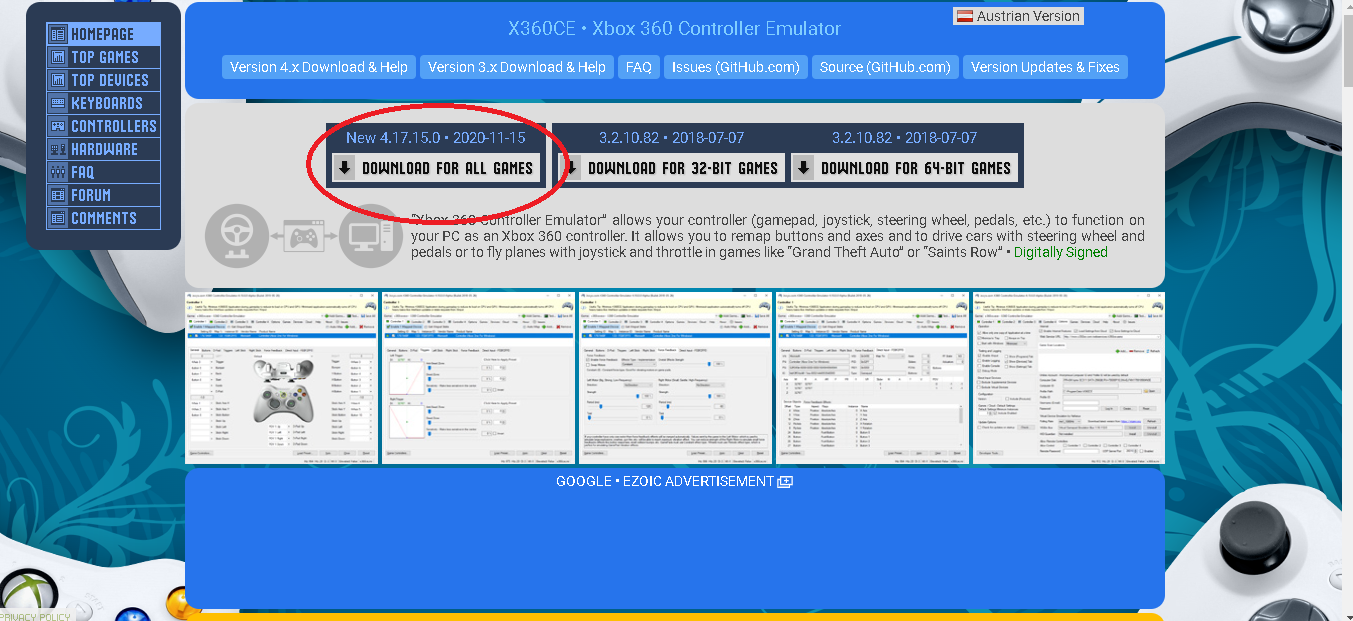Go to Top Devices page
The height and width of the screenshot is (621, 1353).
[103, 80]
